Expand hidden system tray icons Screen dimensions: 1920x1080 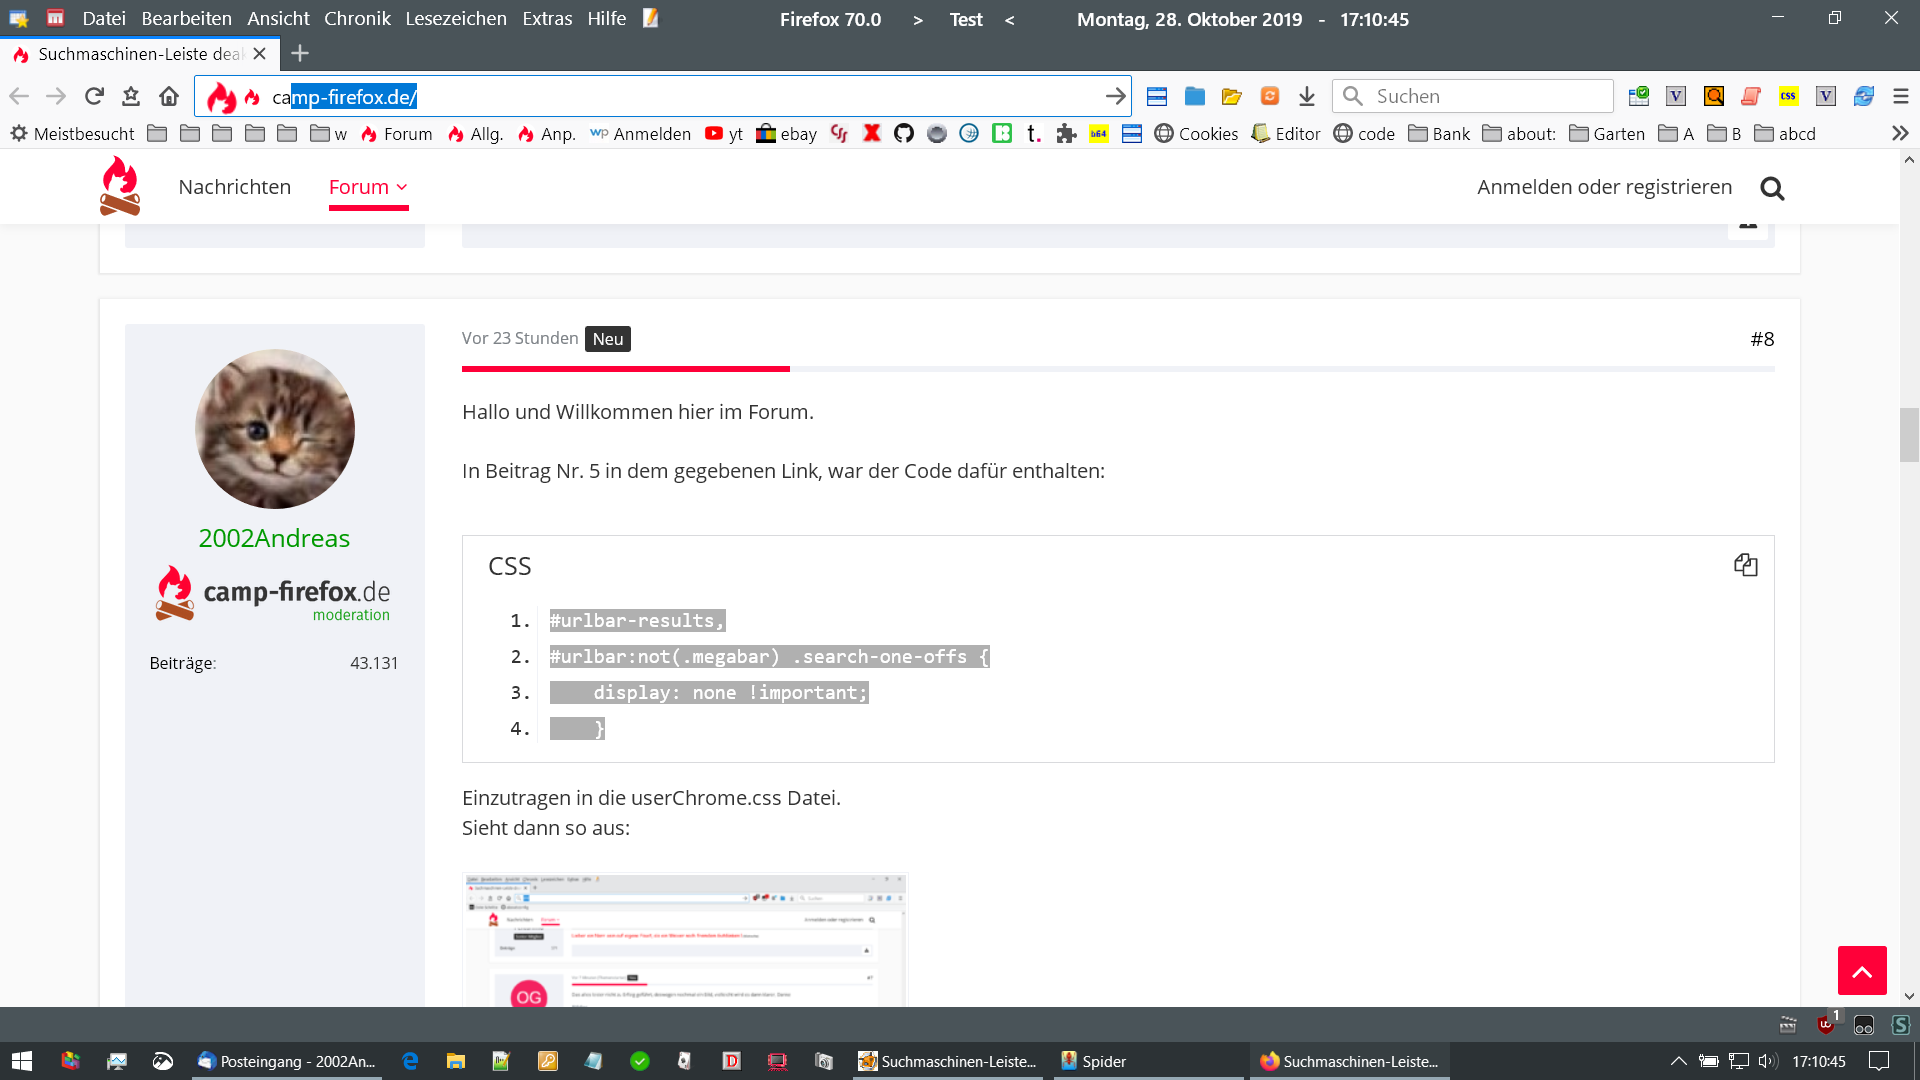pos(1678,1061)
